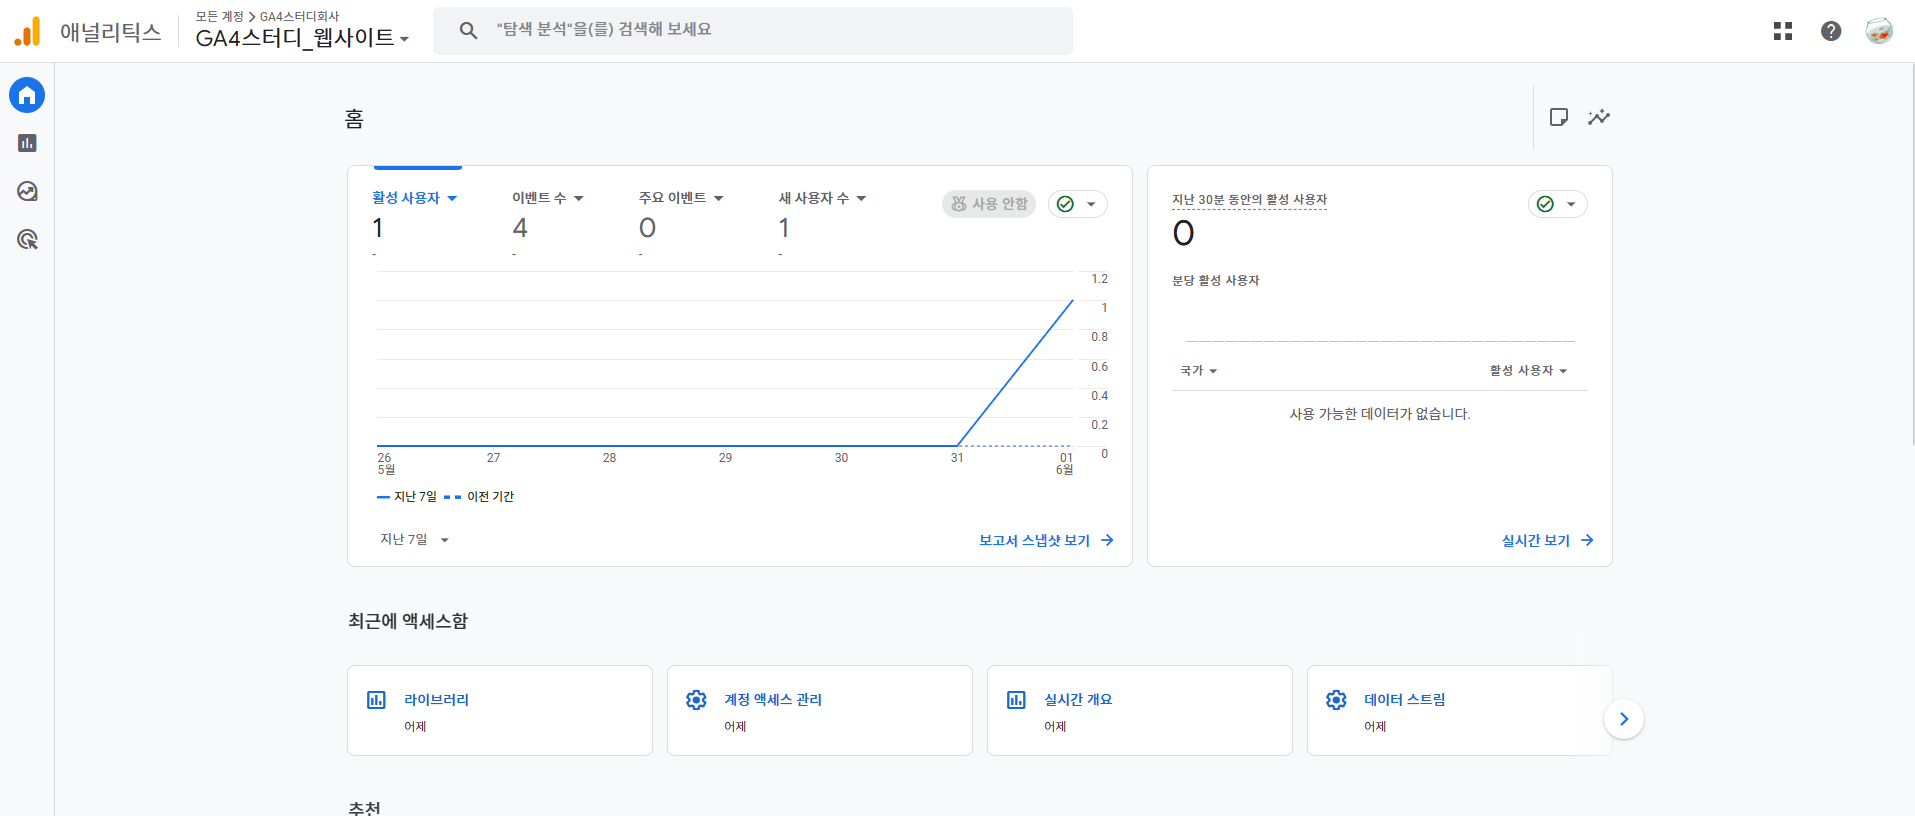
Task: Open the Explore icon in sidebar
Action: (x=27, y=191)
